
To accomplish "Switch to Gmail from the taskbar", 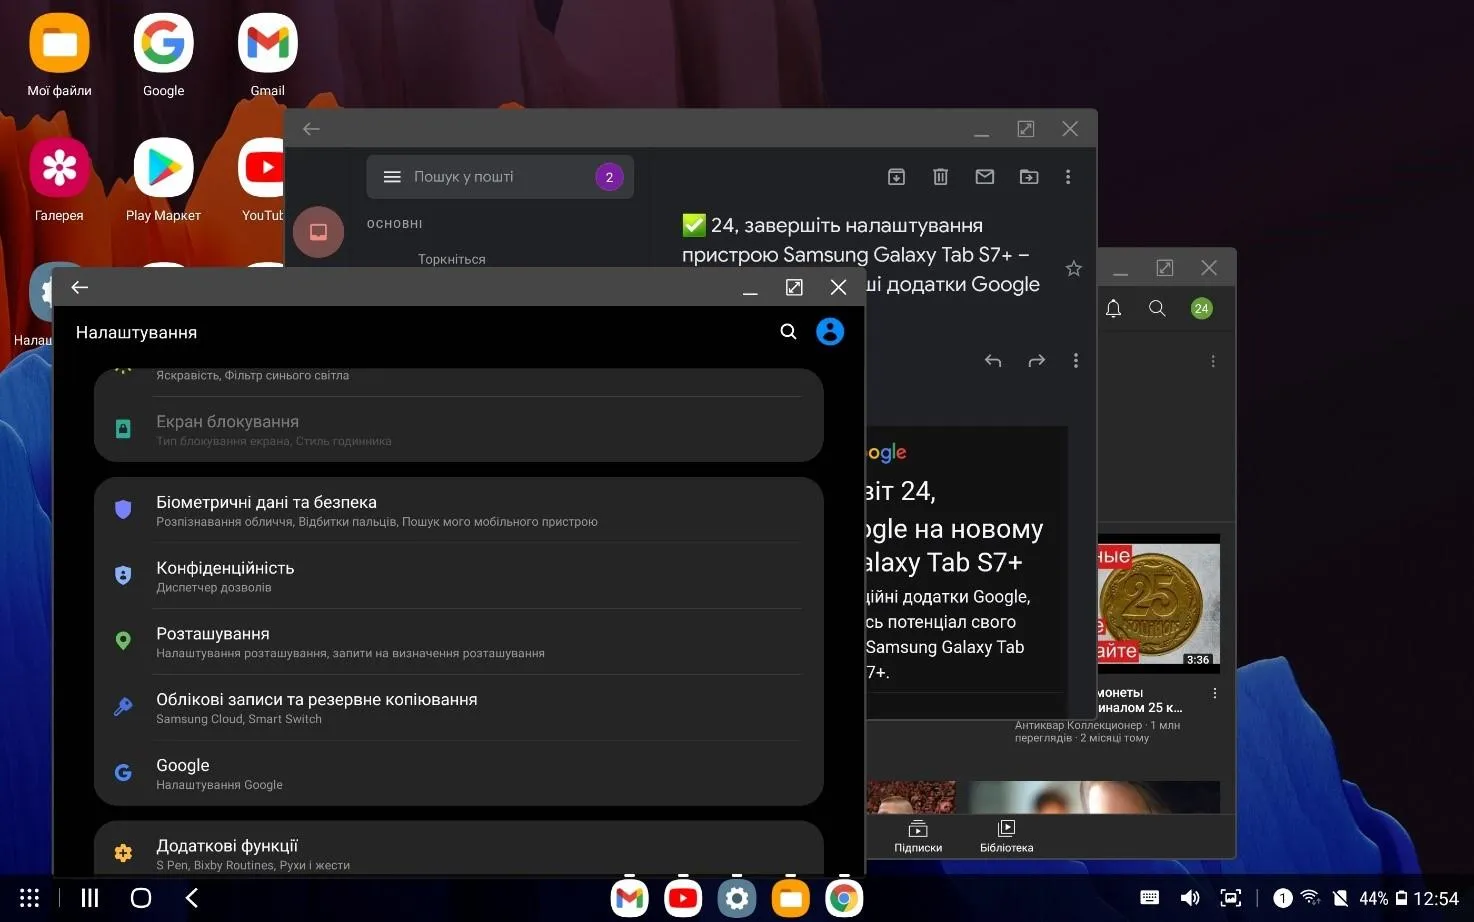I will 630,898.
